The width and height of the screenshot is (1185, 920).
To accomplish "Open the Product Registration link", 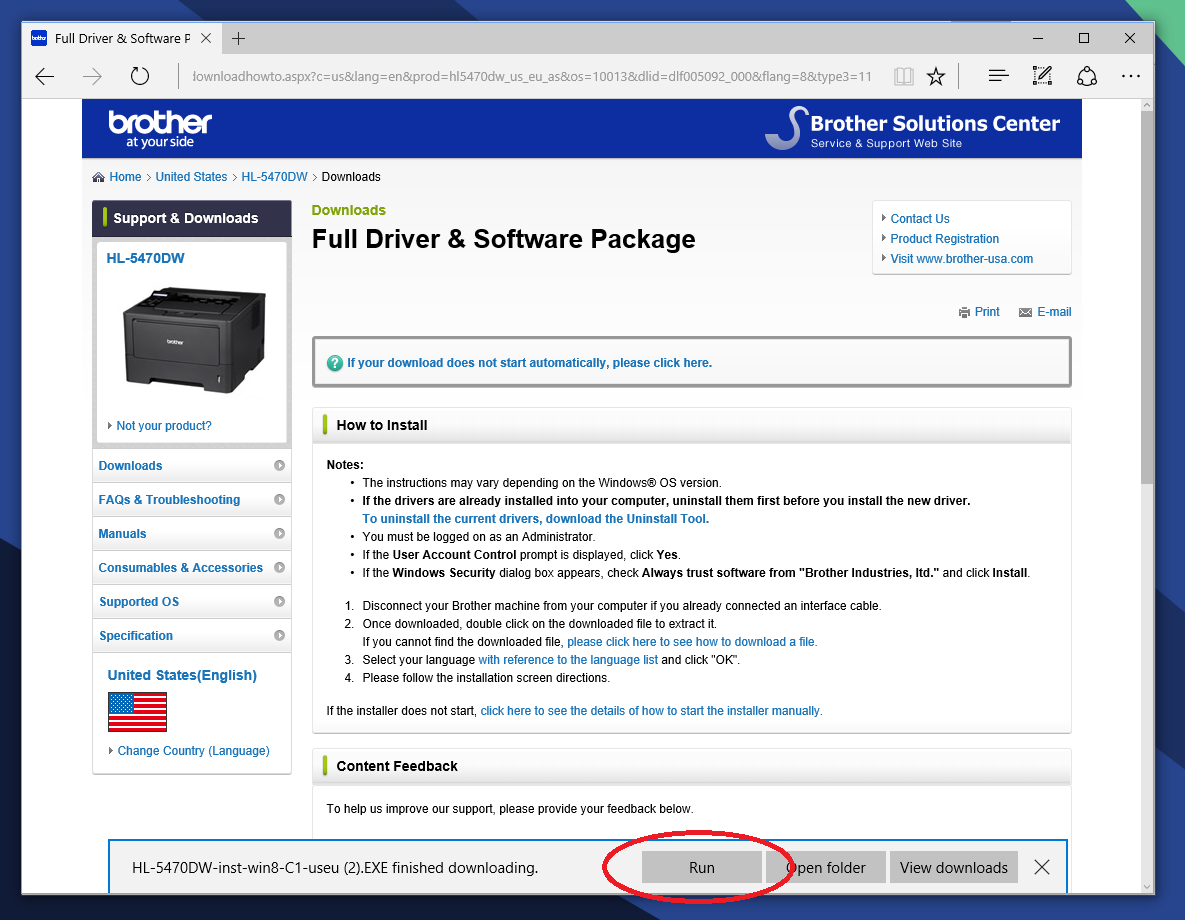I will click(945, 239).
